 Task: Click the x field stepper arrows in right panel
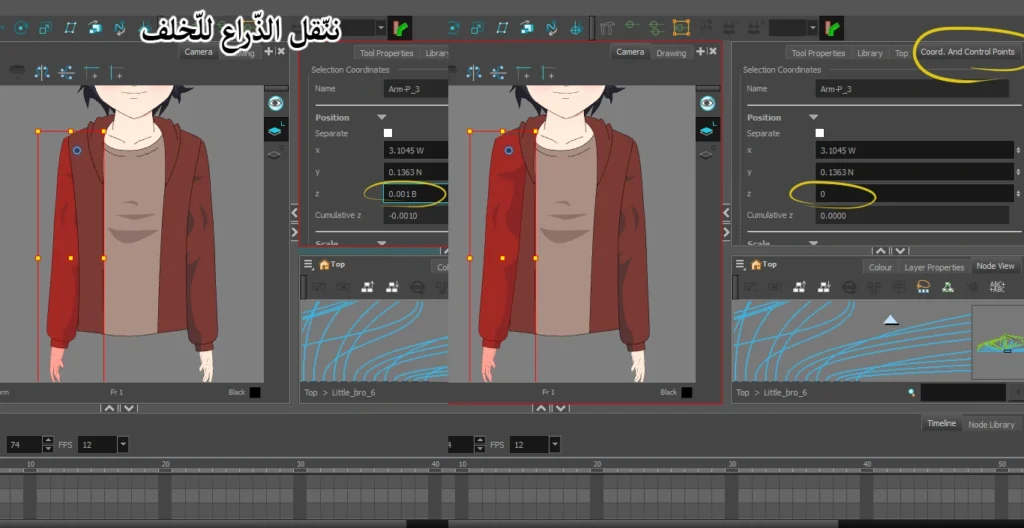[x=1018, y=150]
